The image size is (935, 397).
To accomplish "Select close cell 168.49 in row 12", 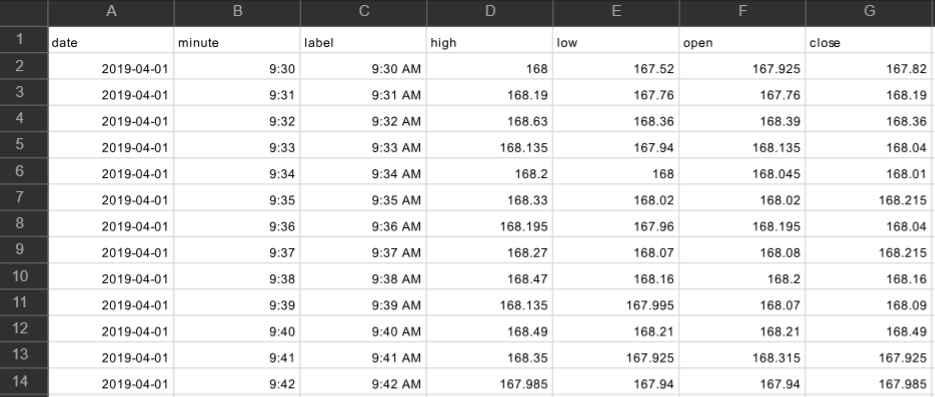I will 869,328.
